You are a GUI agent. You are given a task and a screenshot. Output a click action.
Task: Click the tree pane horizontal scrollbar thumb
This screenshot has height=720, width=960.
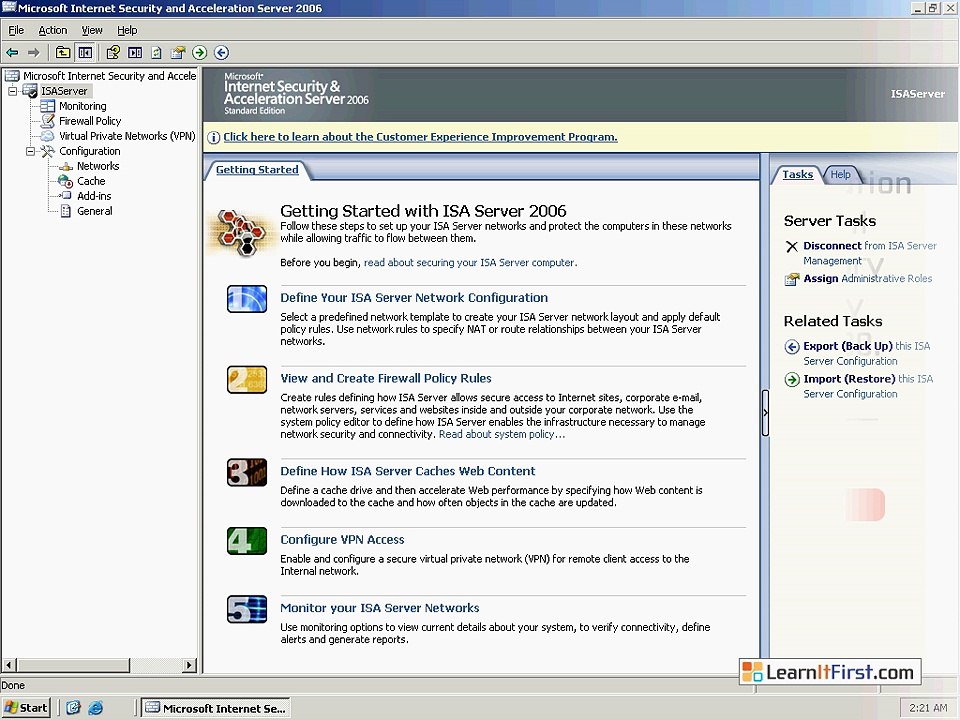tap(73, 665)
